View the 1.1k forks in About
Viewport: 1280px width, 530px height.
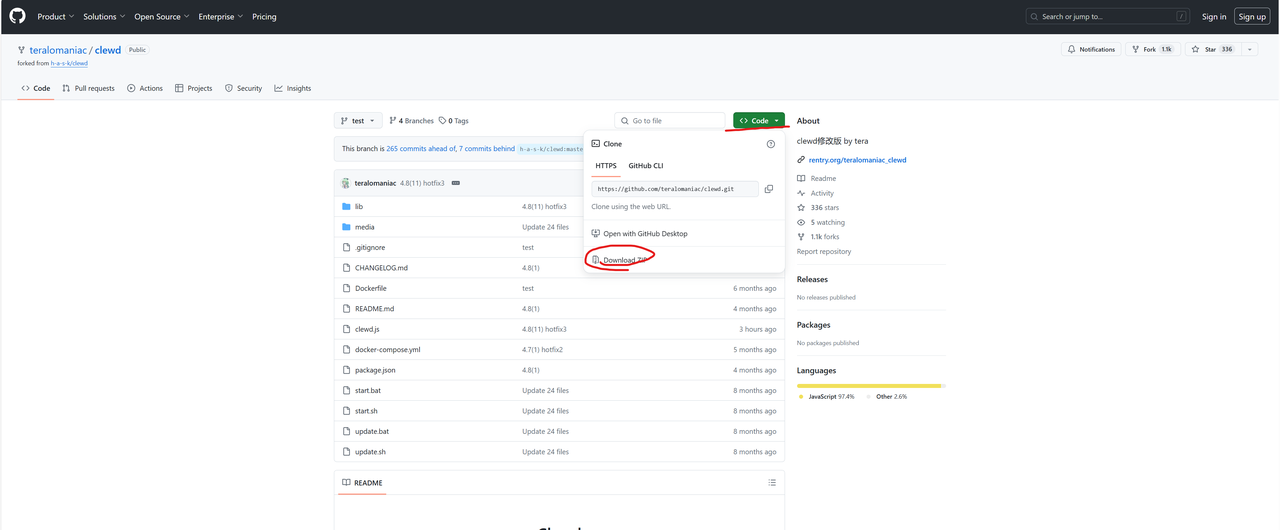coord(818,237)
